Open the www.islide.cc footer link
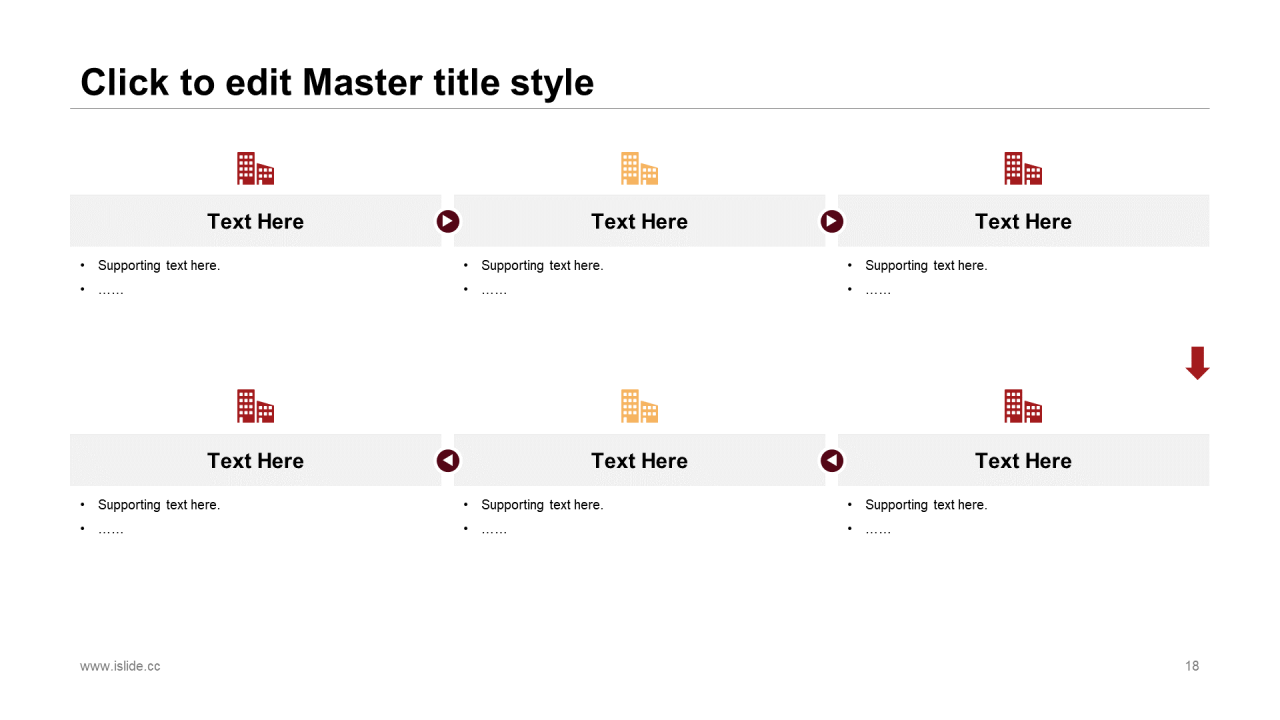This screenshot has width=1280, height=720. (120, 666)
